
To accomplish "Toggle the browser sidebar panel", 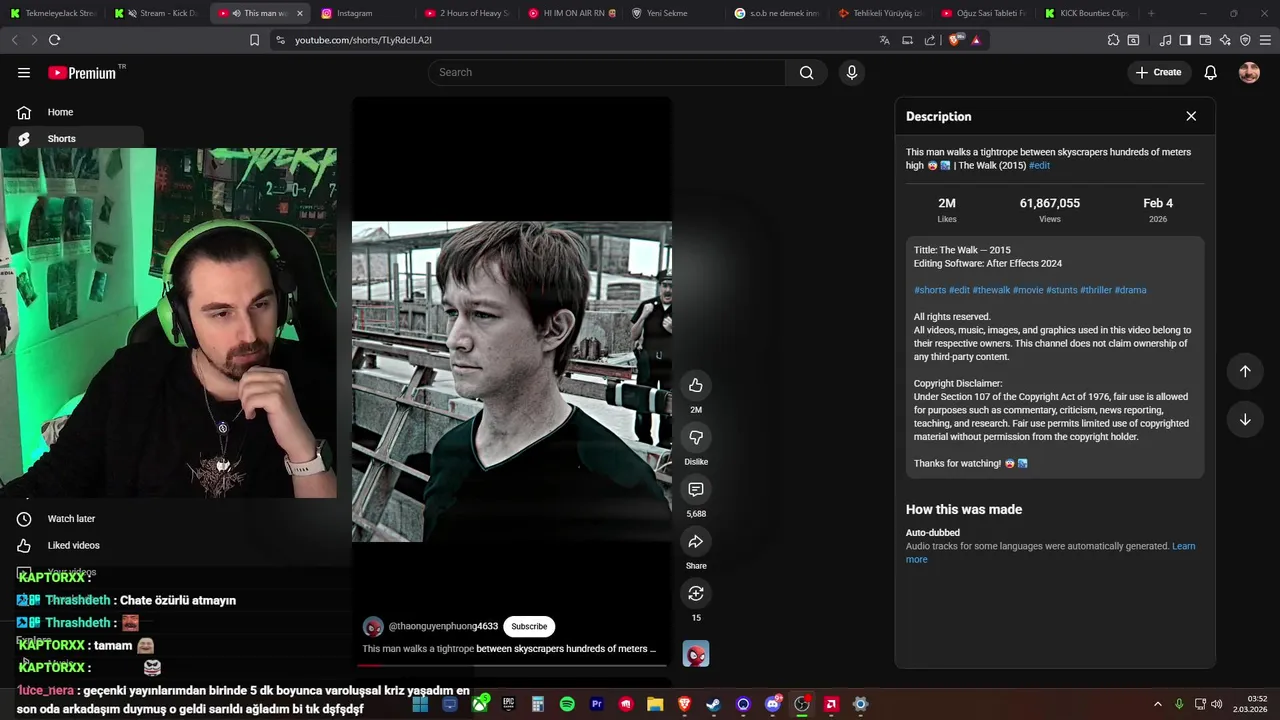I will pos(1185,40).
